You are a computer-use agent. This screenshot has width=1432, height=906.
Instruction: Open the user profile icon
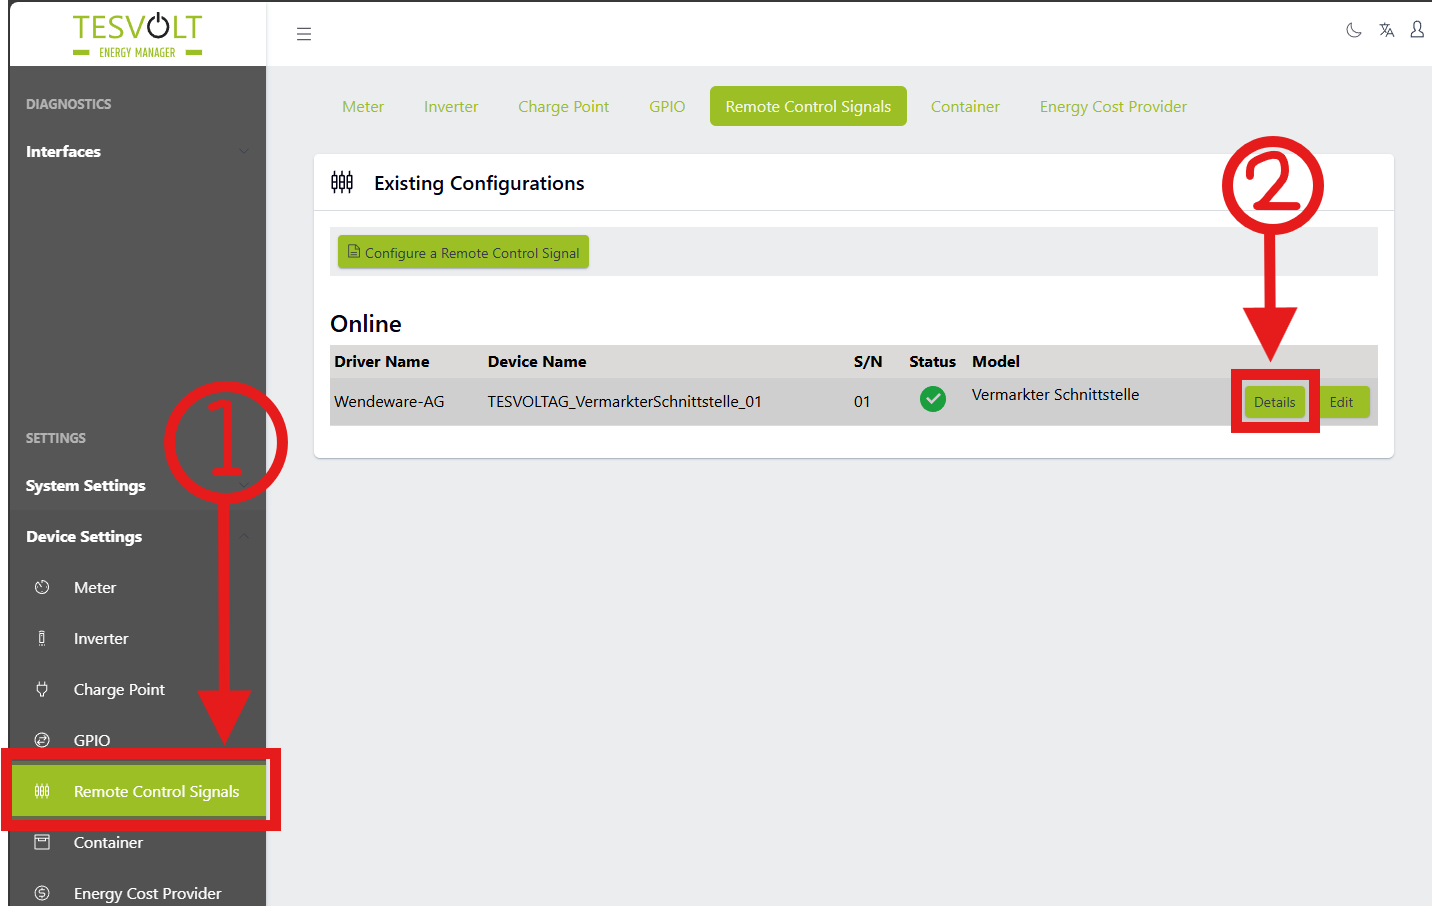coord(1417,30)
